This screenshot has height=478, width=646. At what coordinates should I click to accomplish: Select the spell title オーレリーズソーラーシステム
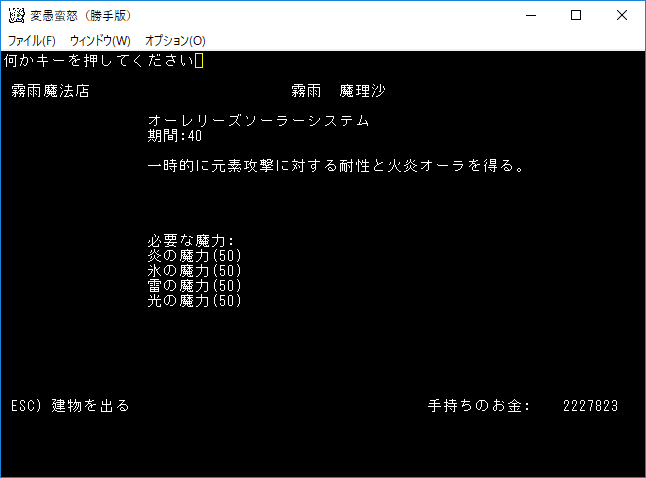pyautogui.click(x=258, y=121)
